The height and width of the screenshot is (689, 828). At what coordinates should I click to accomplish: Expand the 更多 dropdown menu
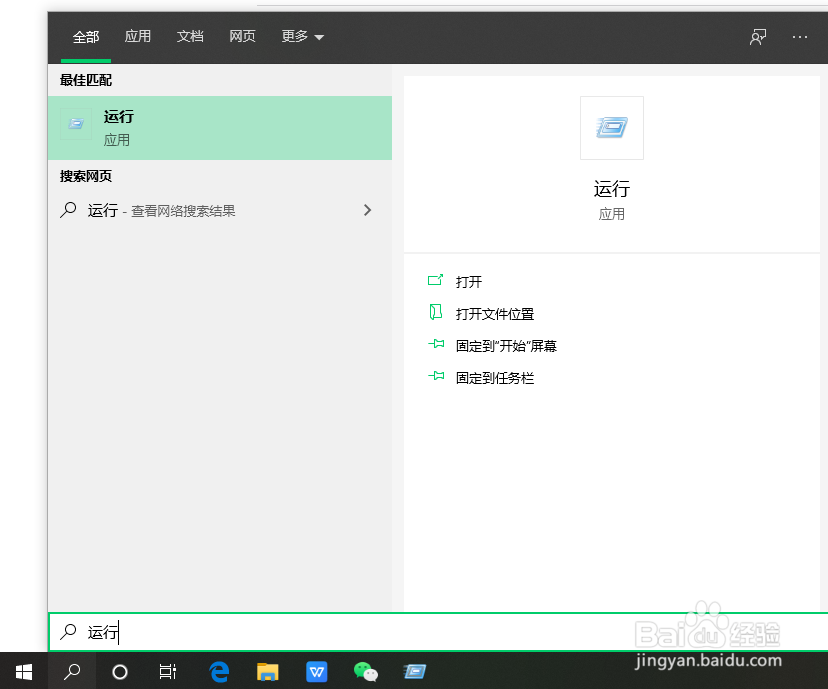pyautogui.click(x=302, y=37)
